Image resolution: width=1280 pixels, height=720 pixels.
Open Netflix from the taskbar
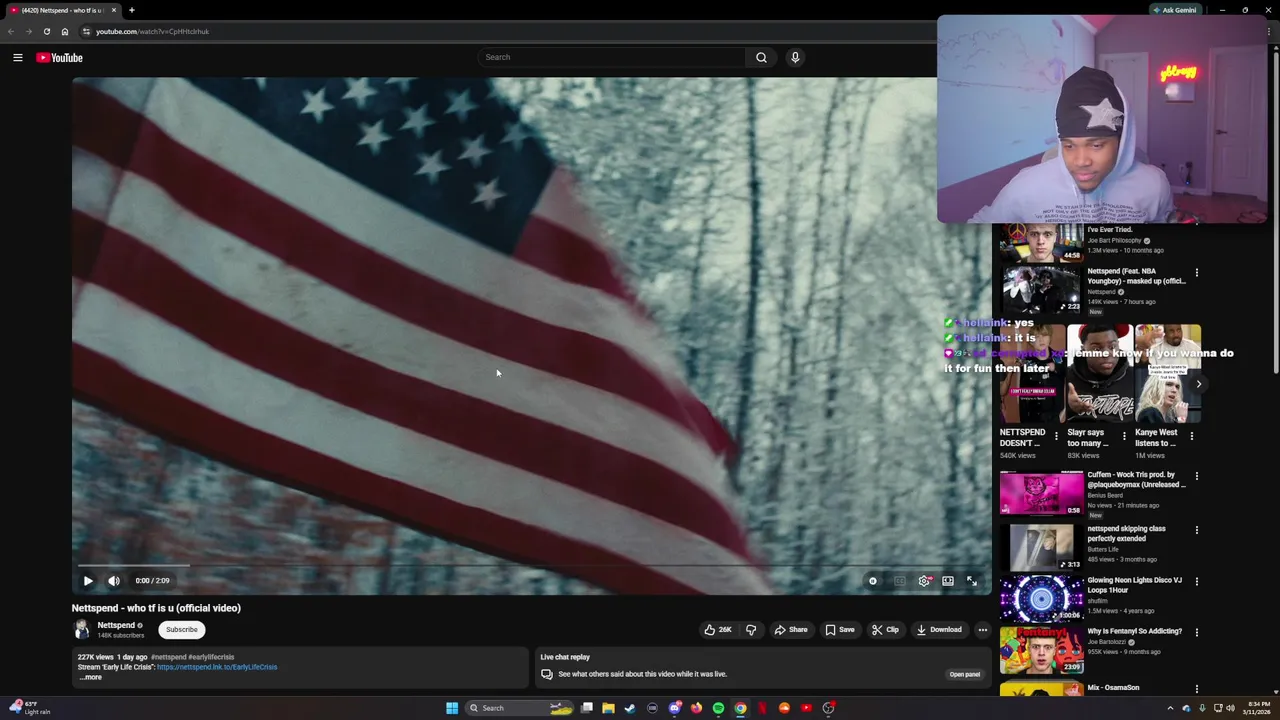762,708
